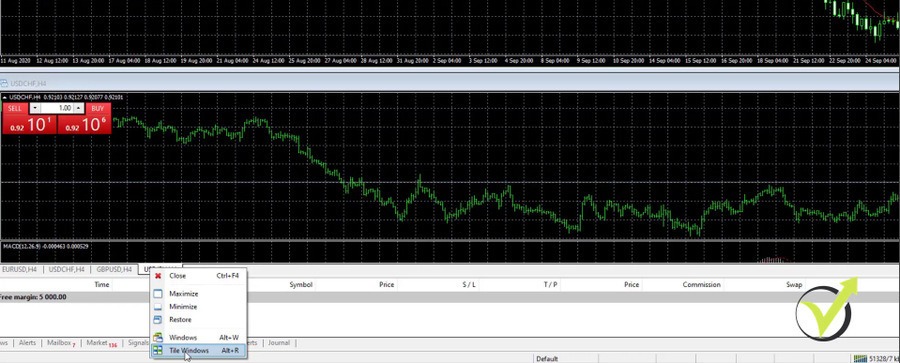Click the Minimize icon in the context menu

(158, 307)
